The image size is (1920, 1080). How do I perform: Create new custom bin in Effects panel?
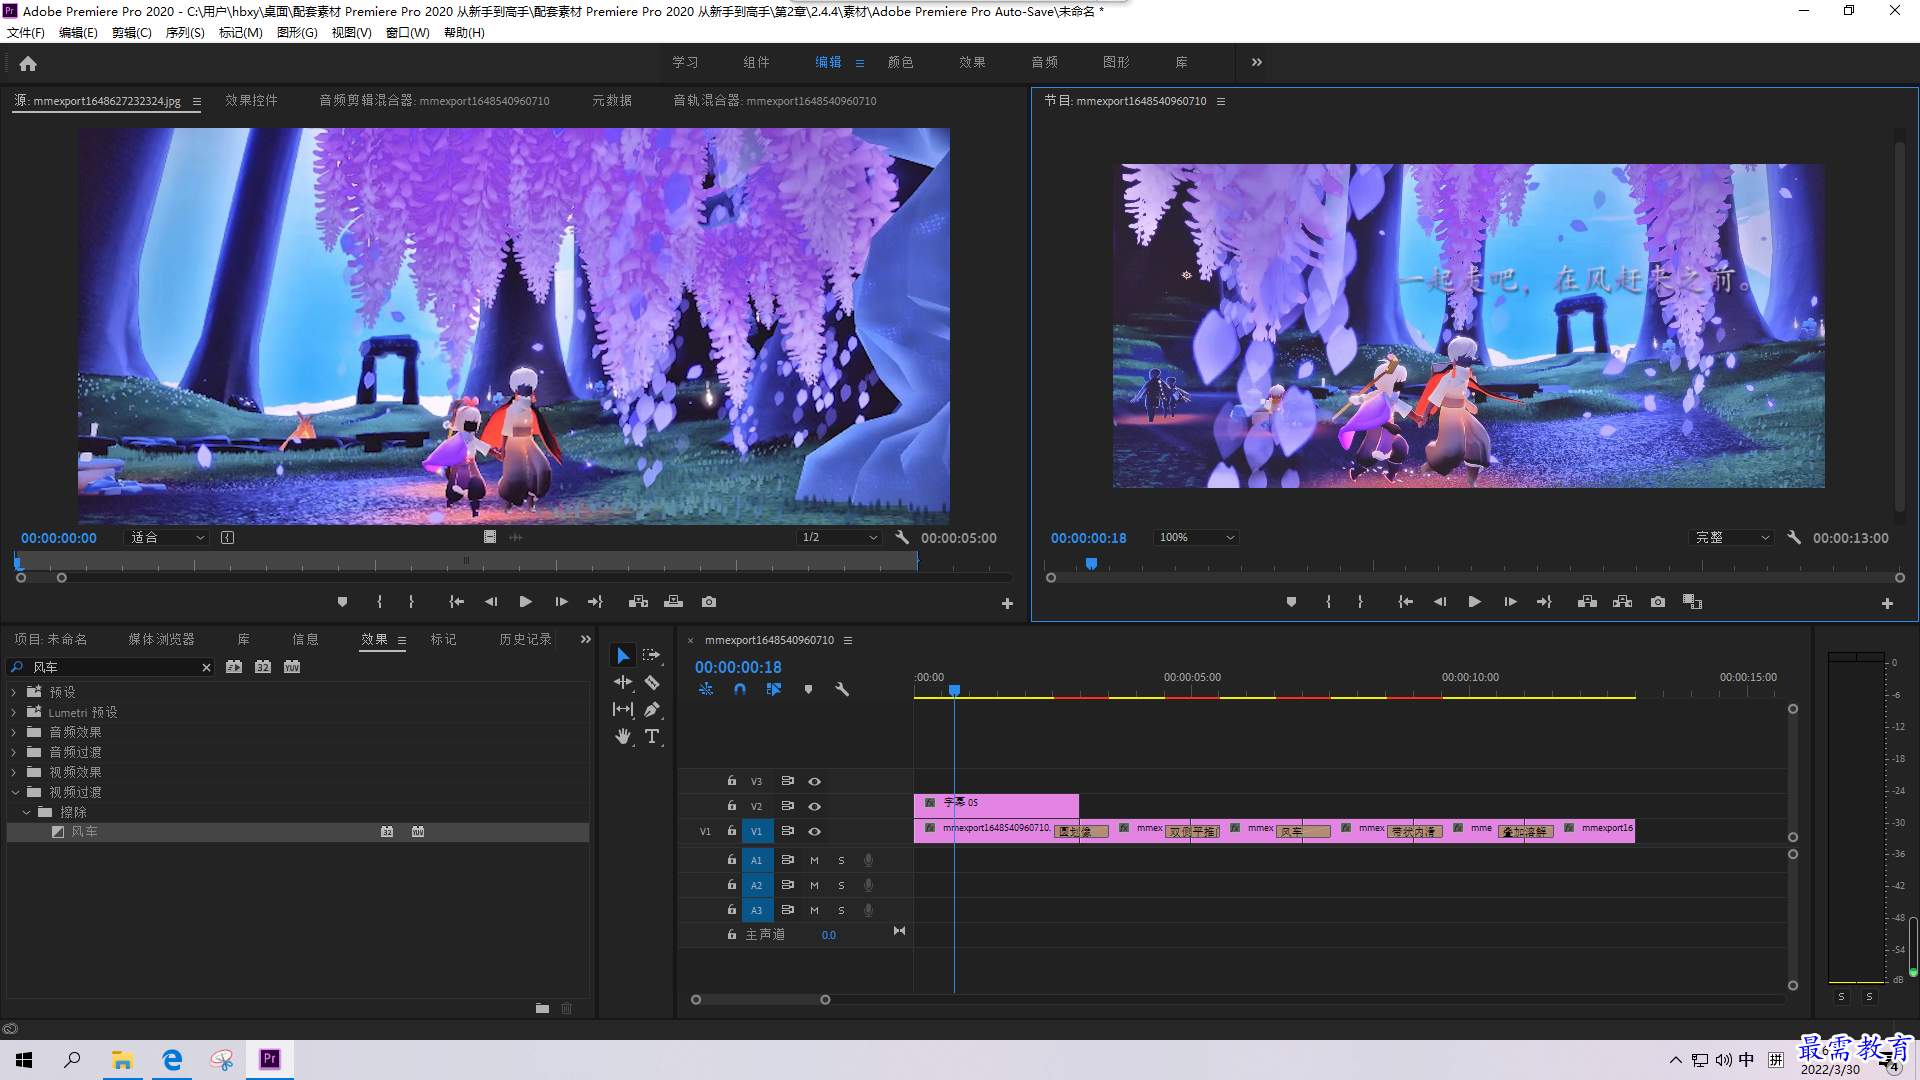pyautogui.click(x=542, y=1008)
